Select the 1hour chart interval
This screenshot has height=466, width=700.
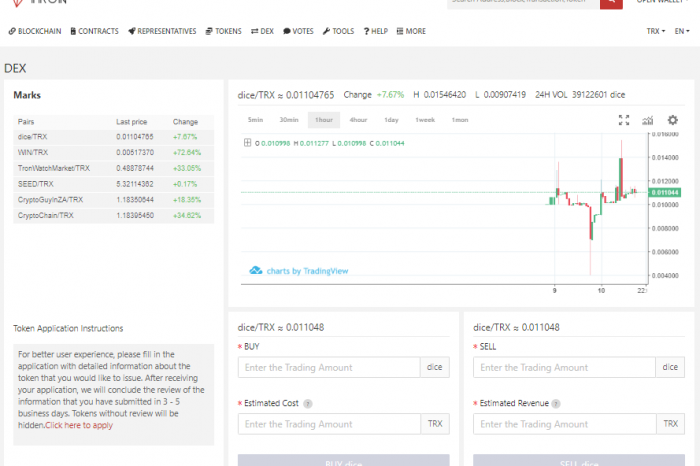pyautogui.click(x=324, y=120)
